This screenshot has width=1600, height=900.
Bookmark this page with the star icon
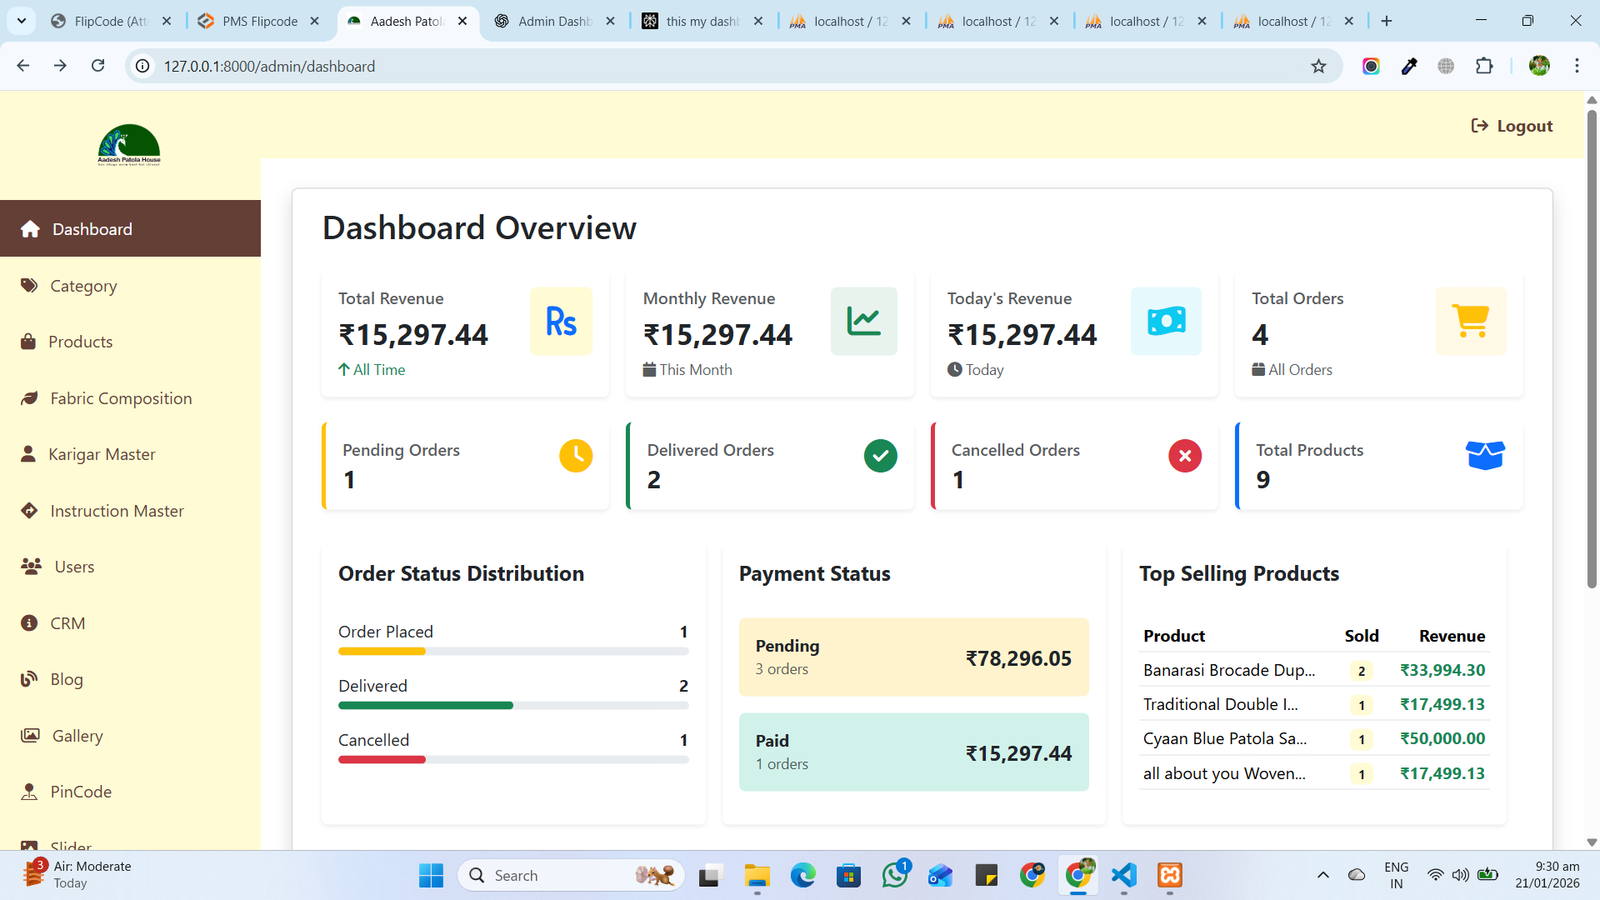tap(1319, 66)
